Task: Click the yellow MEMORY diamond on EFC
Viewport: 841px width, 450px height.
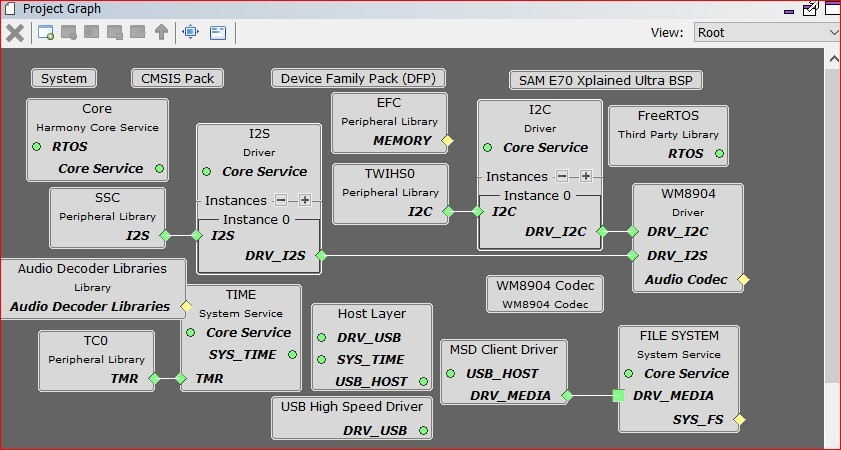Action: point(447,141)
